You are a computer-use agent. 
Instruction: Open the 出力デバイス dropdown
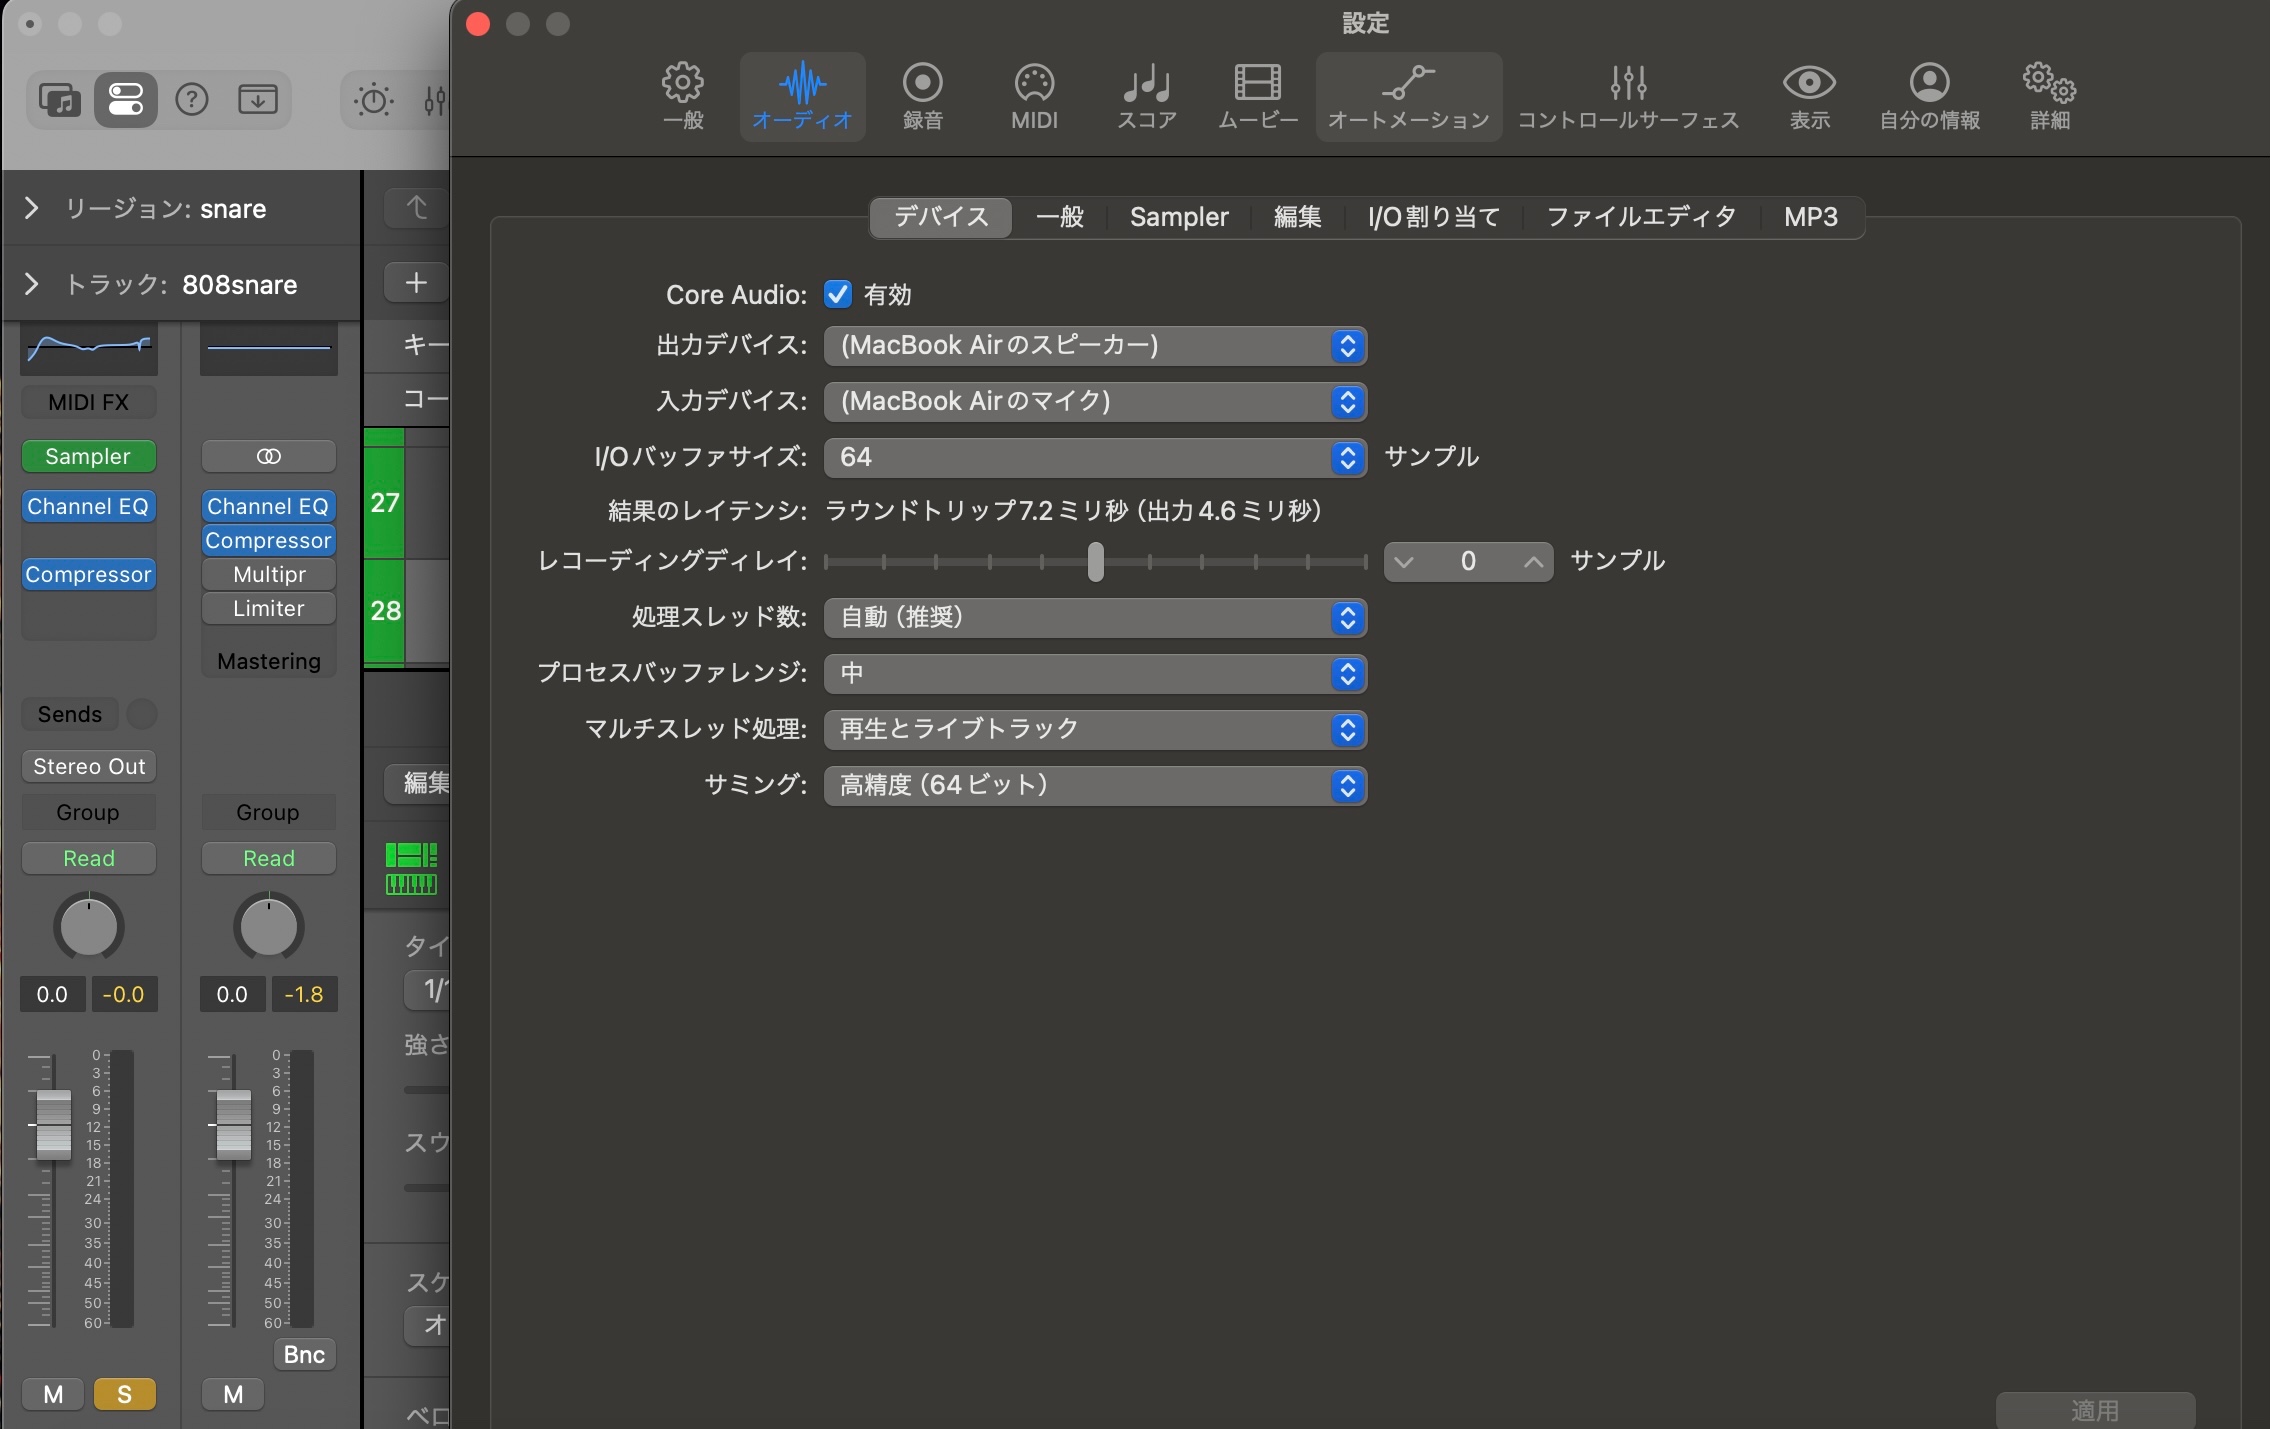point(1095,346)
